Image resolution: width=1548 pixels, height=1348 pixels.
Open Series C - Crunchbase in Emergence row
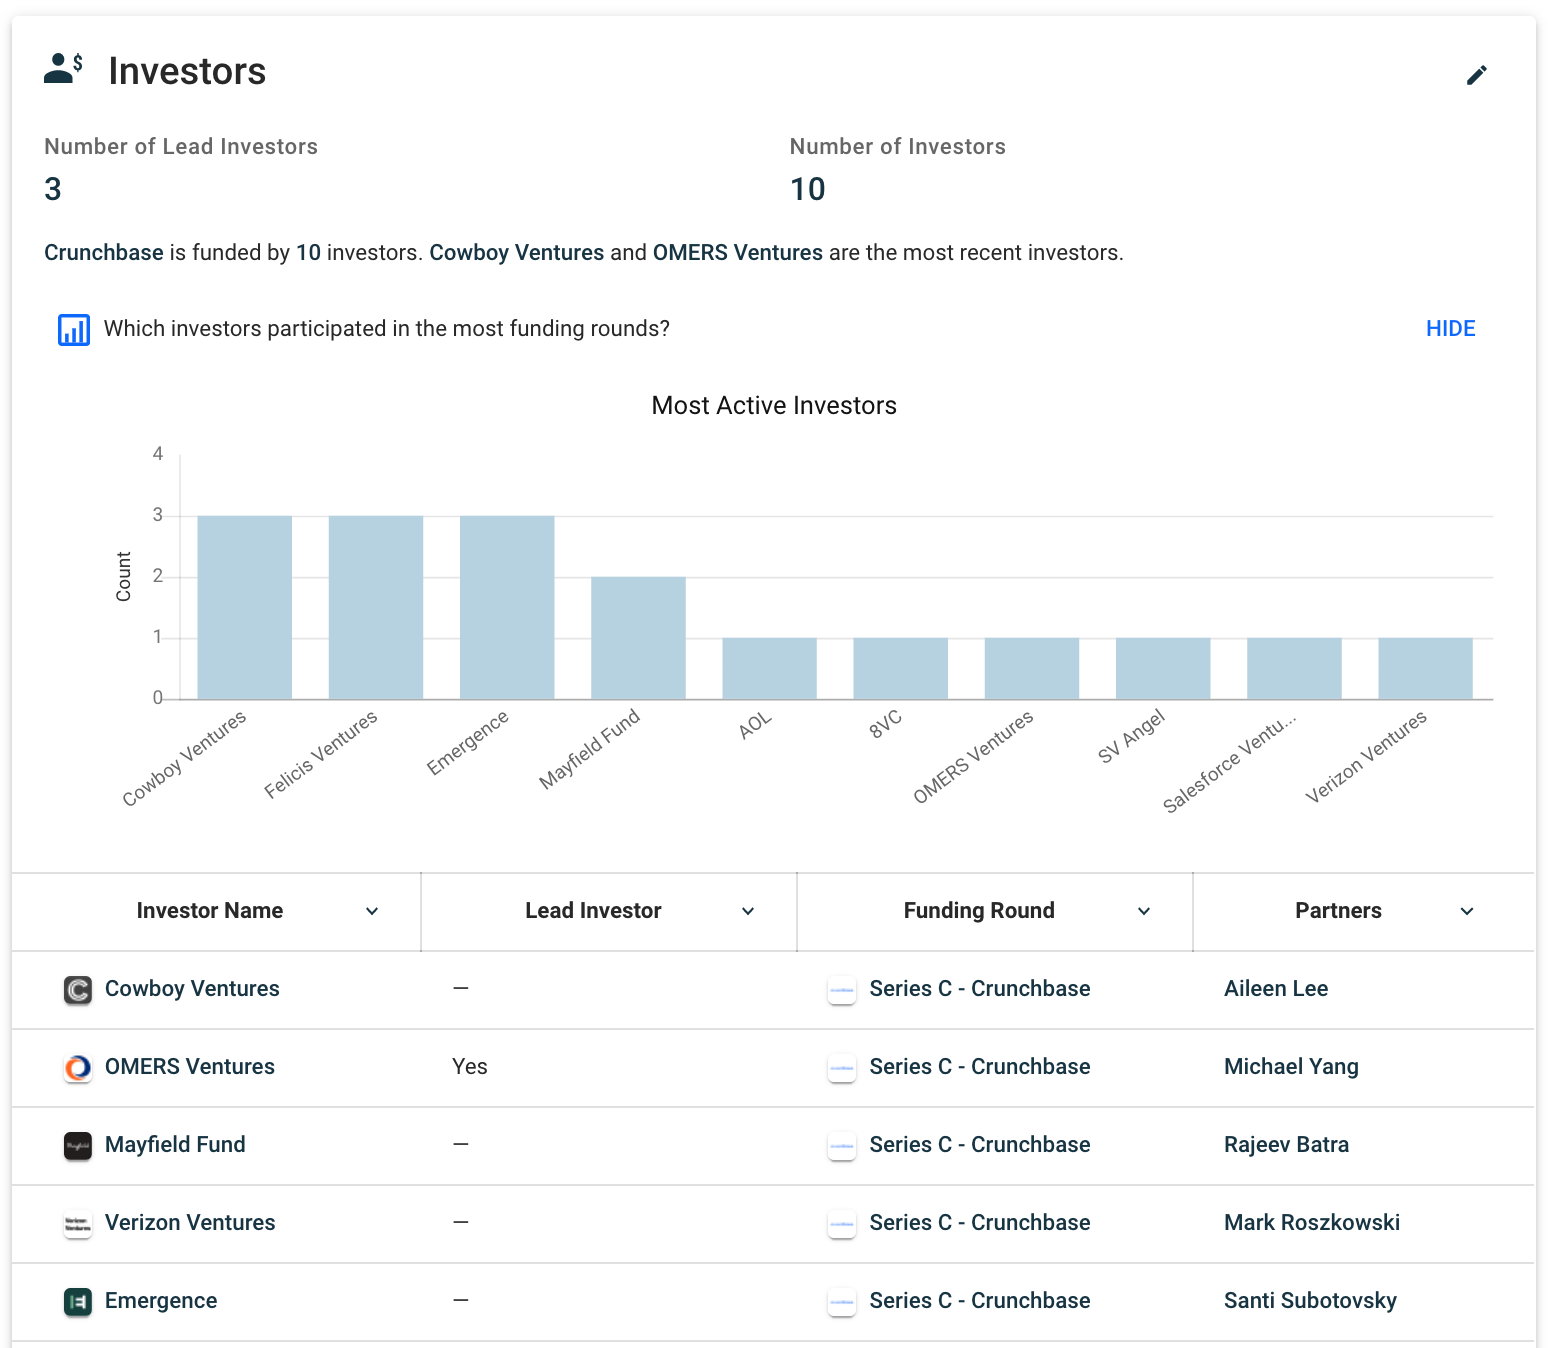click(x=979, y=1301)
